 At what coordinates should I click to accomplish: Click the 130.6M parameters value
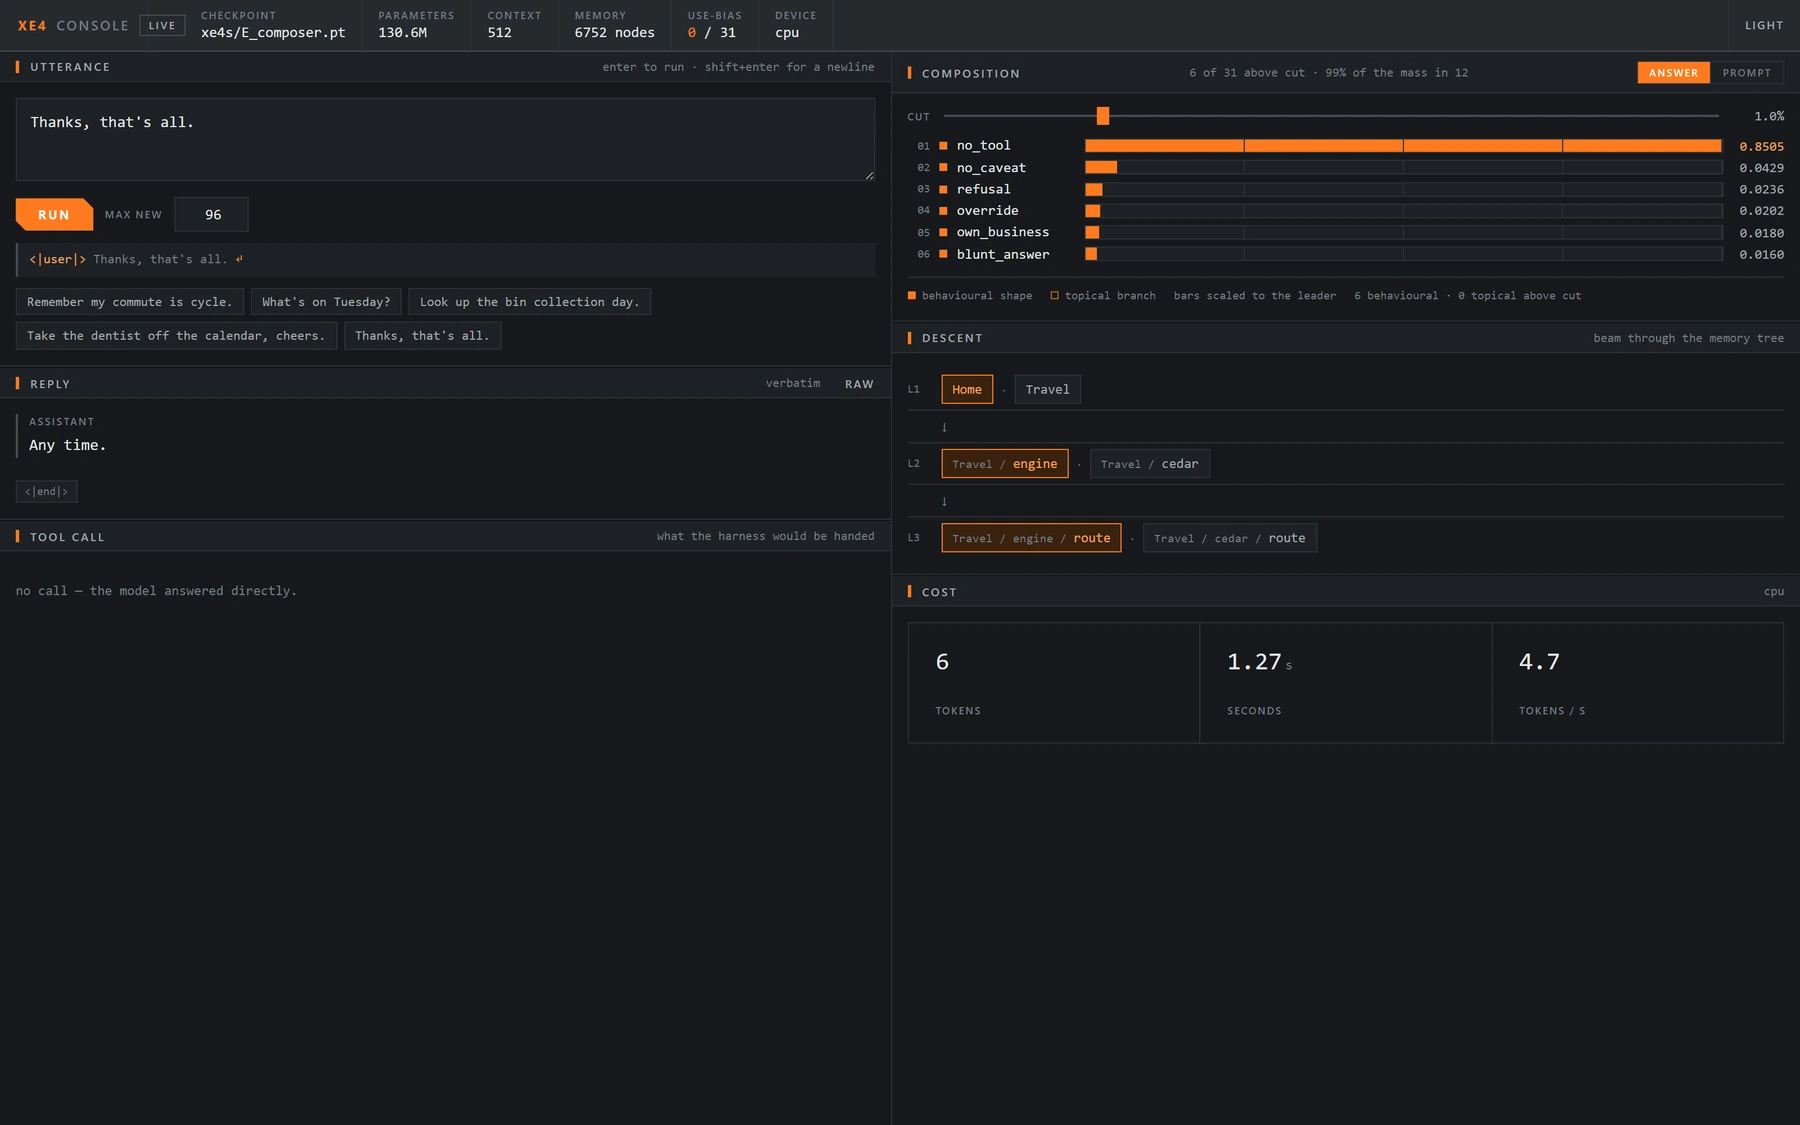pos(403,33)
